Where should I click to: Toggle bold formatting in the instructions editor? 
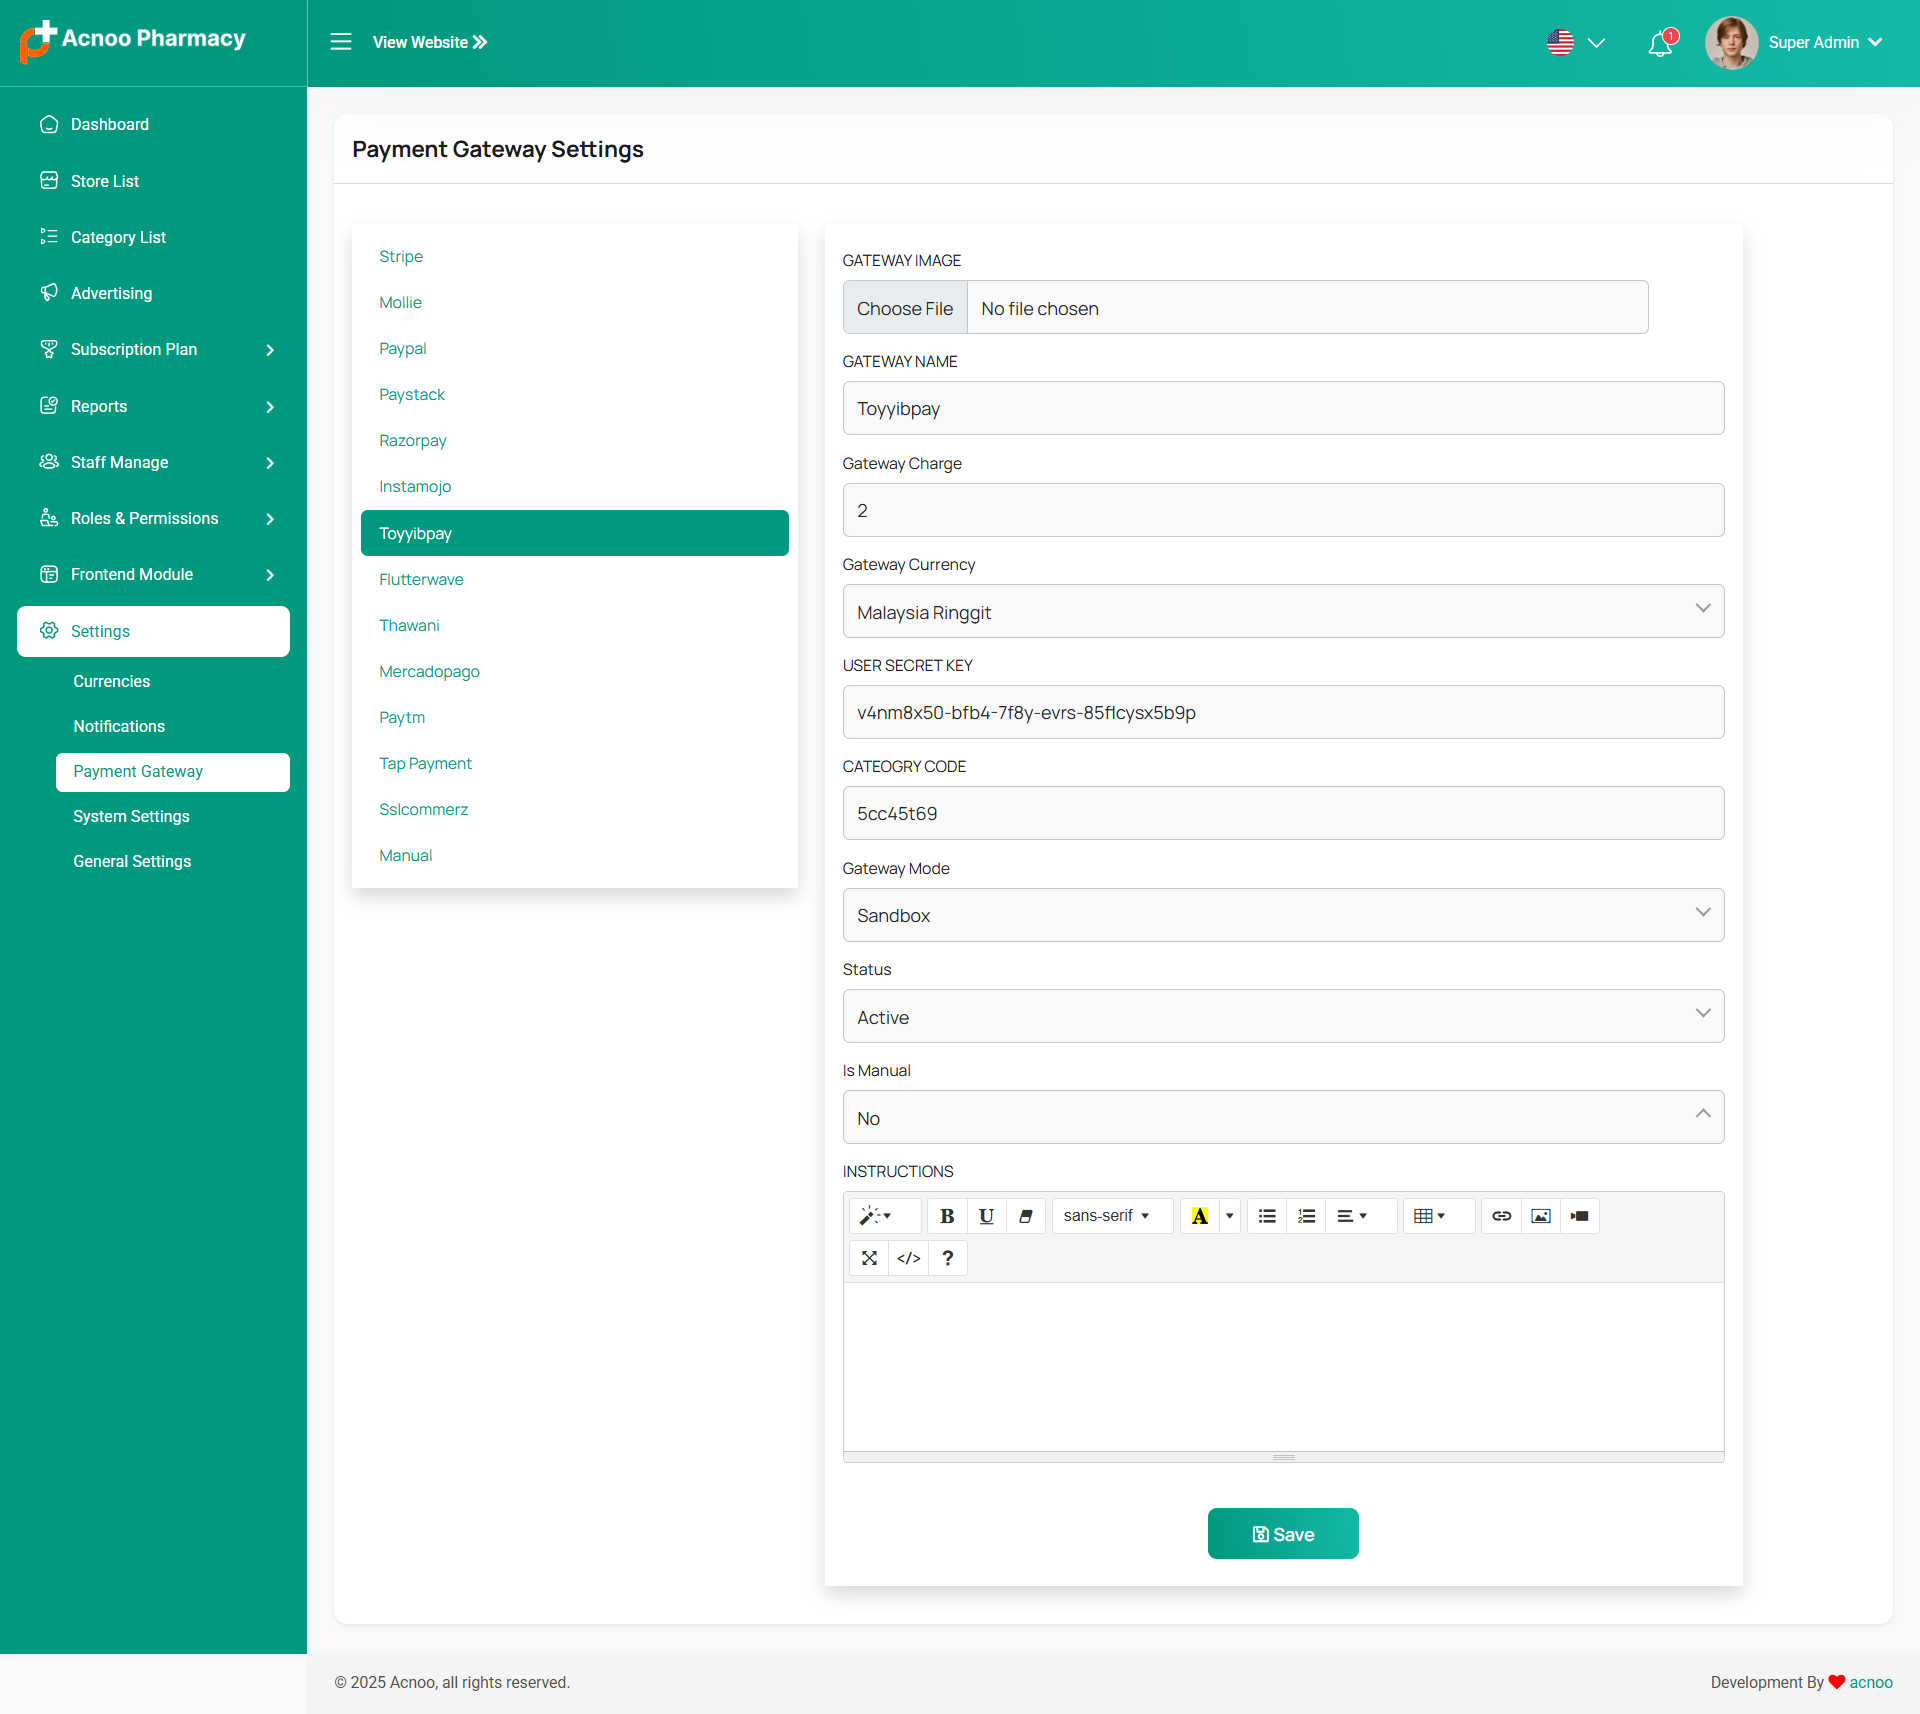pyautogui.click(x=946, y=1216)
